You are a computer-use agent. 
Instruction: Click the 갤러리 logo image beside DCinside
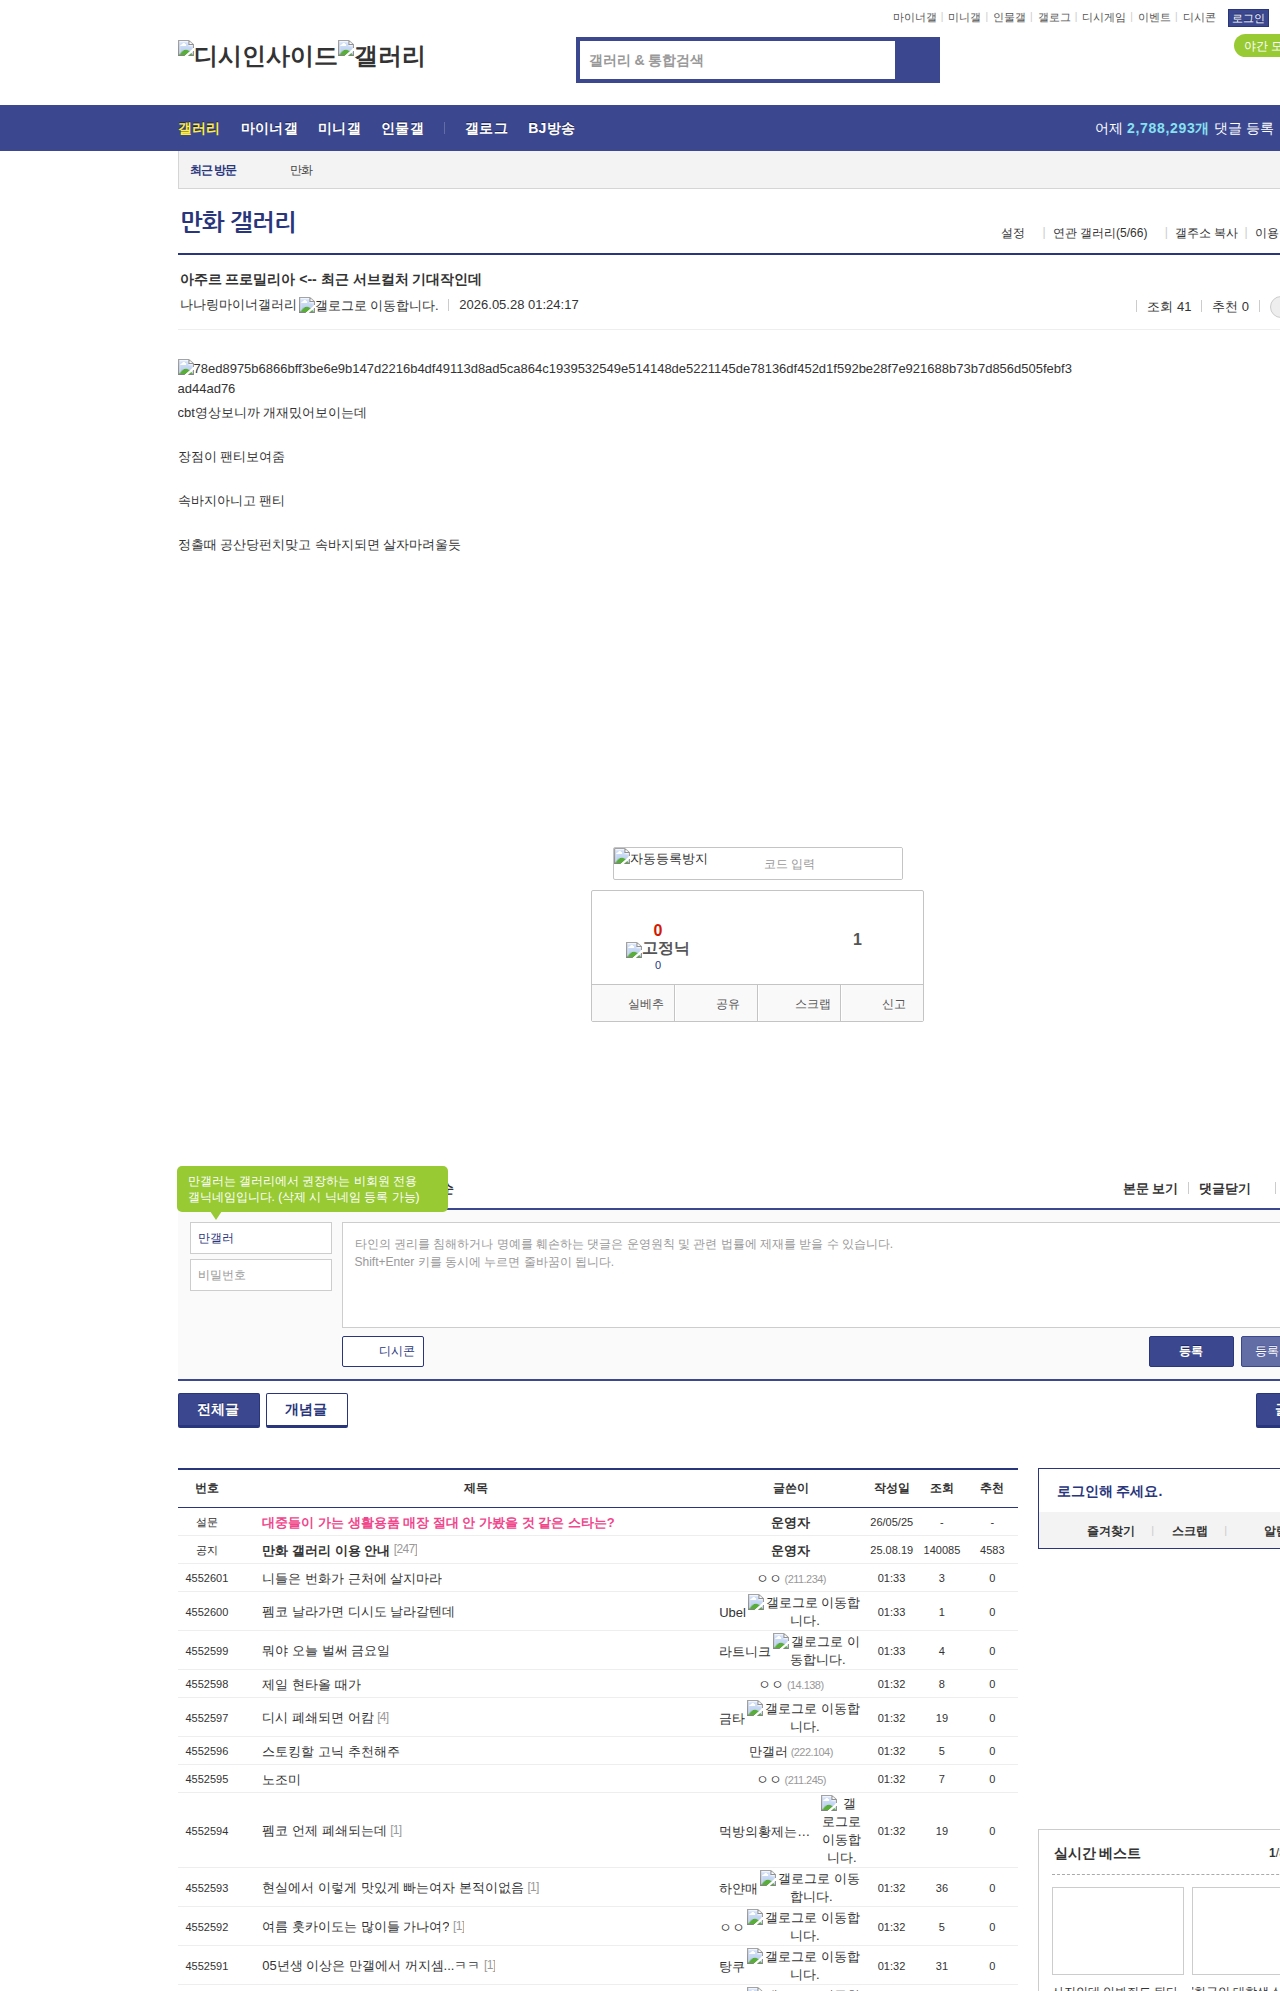[381, 55]
